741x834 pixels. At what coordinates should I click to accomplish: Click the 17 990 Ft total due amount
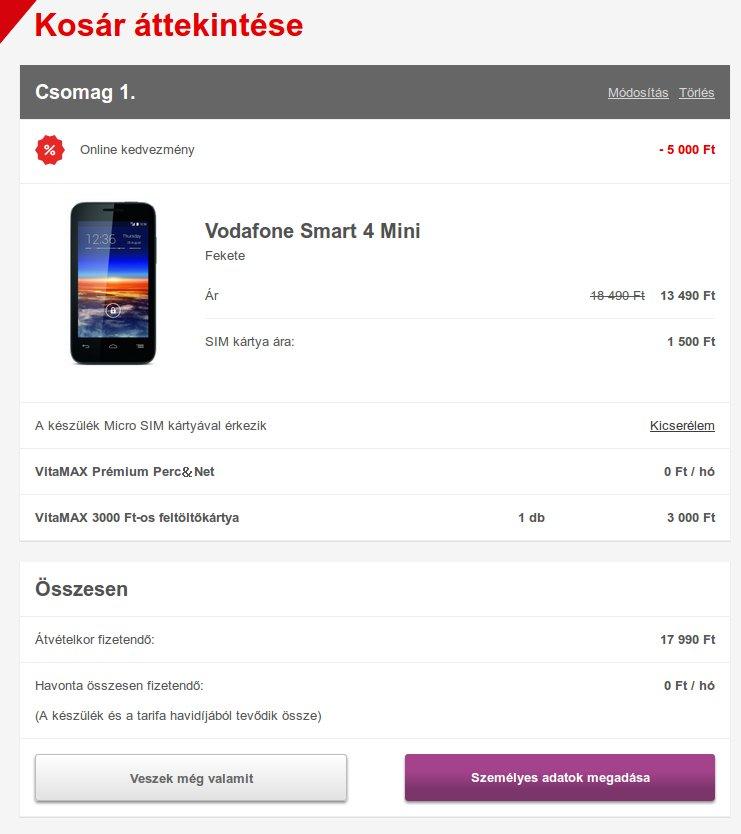[x=687, y=639]
